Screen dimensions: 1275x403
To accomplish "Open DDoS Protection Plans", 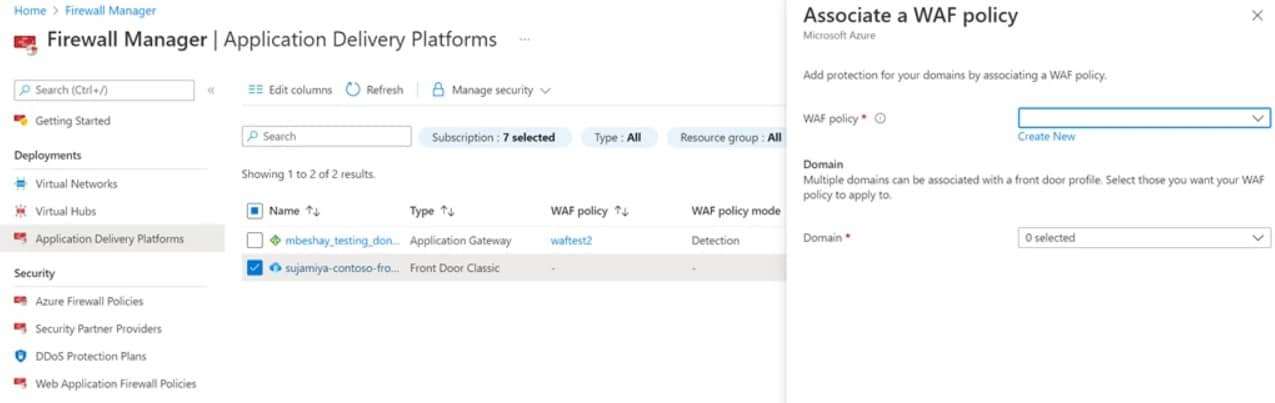I will click(x=91, y=356).
